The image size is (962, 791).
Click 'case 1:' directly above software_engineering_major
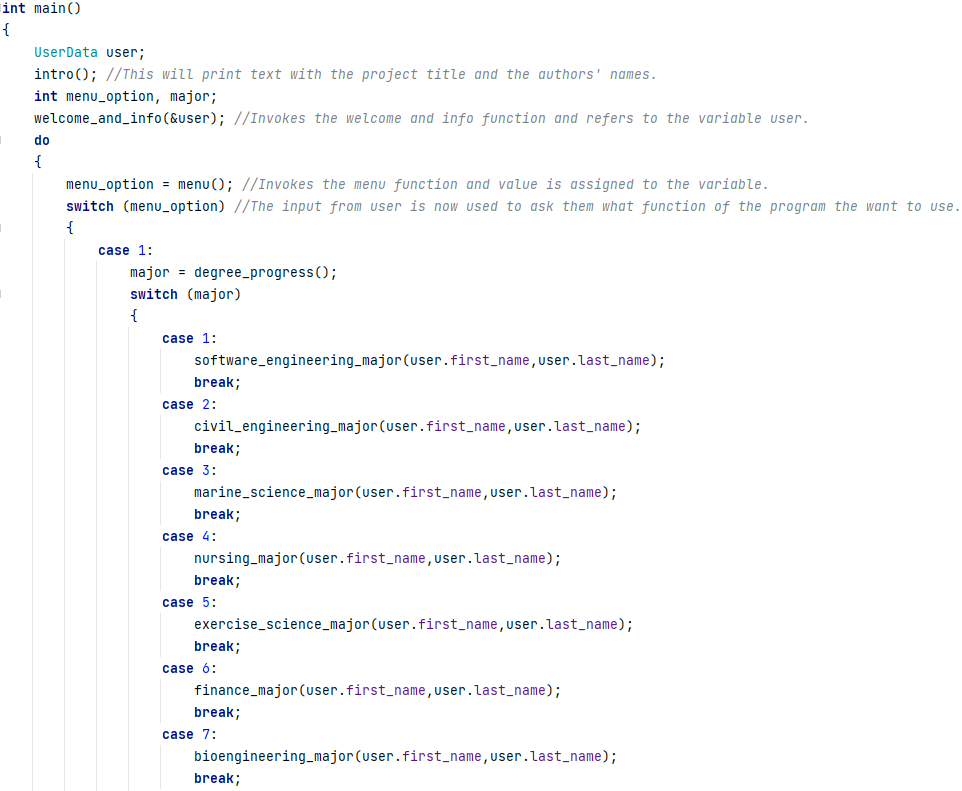tap(190, 339)
